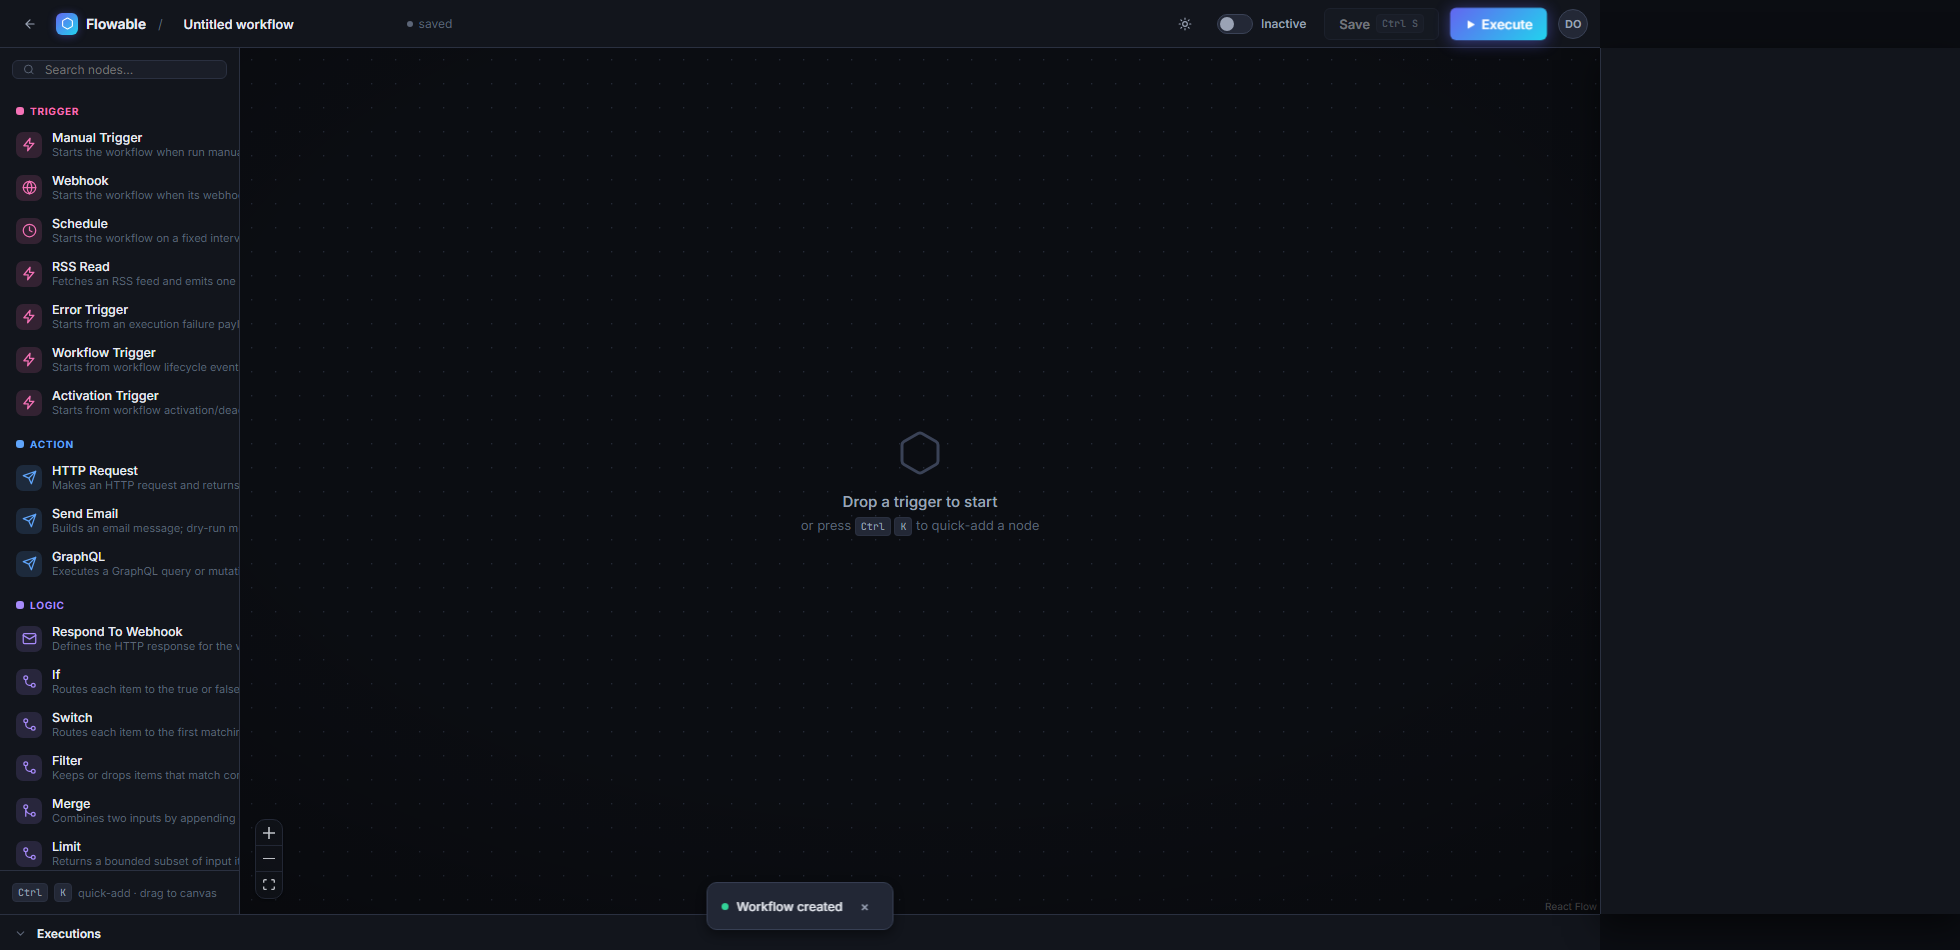Zoom out on the canvas
The image size is (1960, 950).
click(x=269, y=859)
